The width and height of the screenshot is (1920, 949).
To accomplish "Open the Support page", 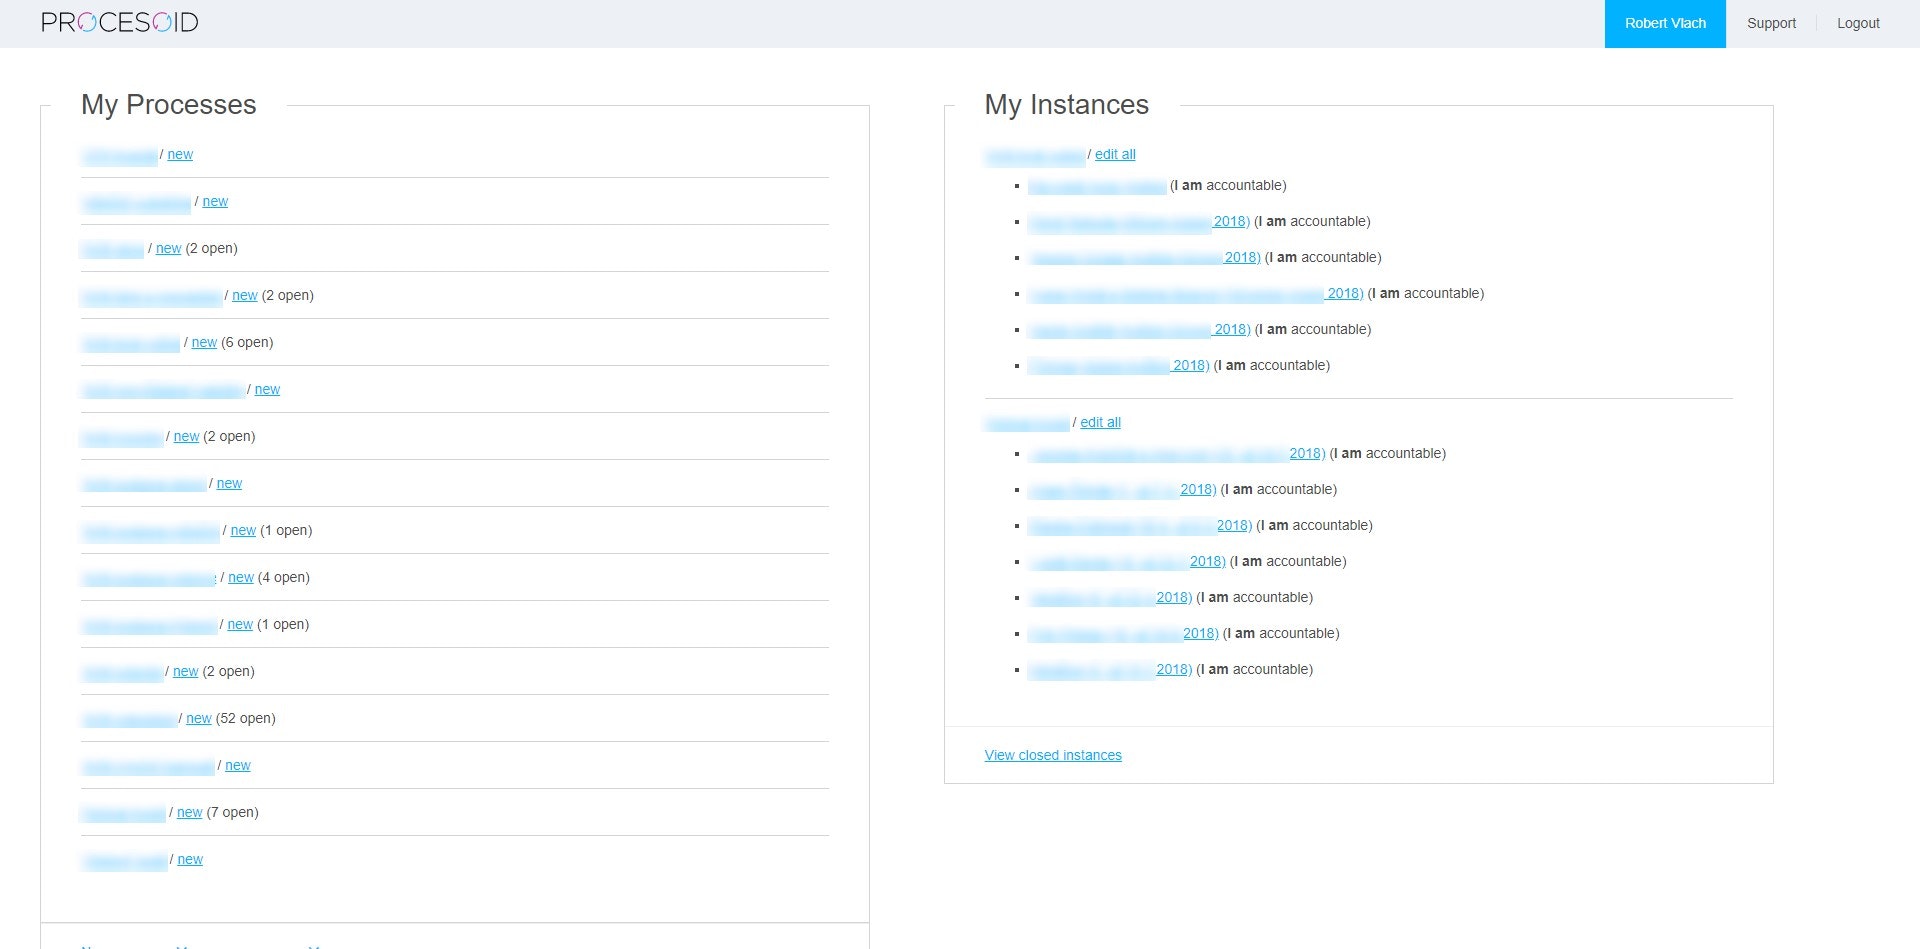I will tap(1771, 23).
